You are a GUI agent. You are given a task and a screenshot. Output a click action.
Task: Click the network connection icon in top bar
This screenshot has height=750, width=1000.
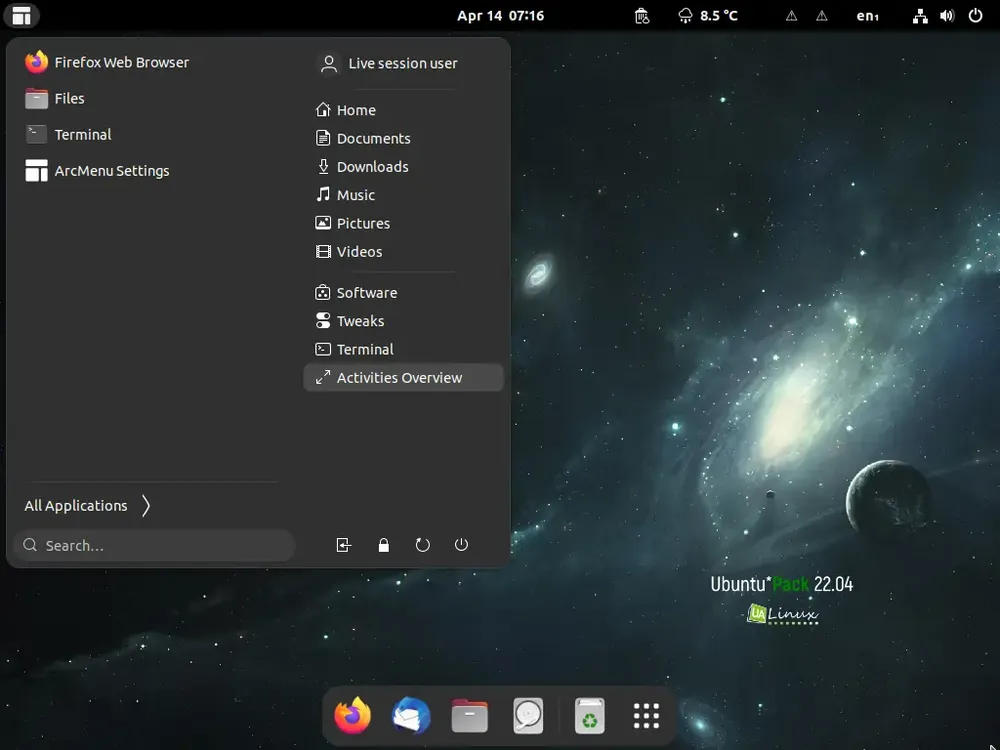pos(920,16)
